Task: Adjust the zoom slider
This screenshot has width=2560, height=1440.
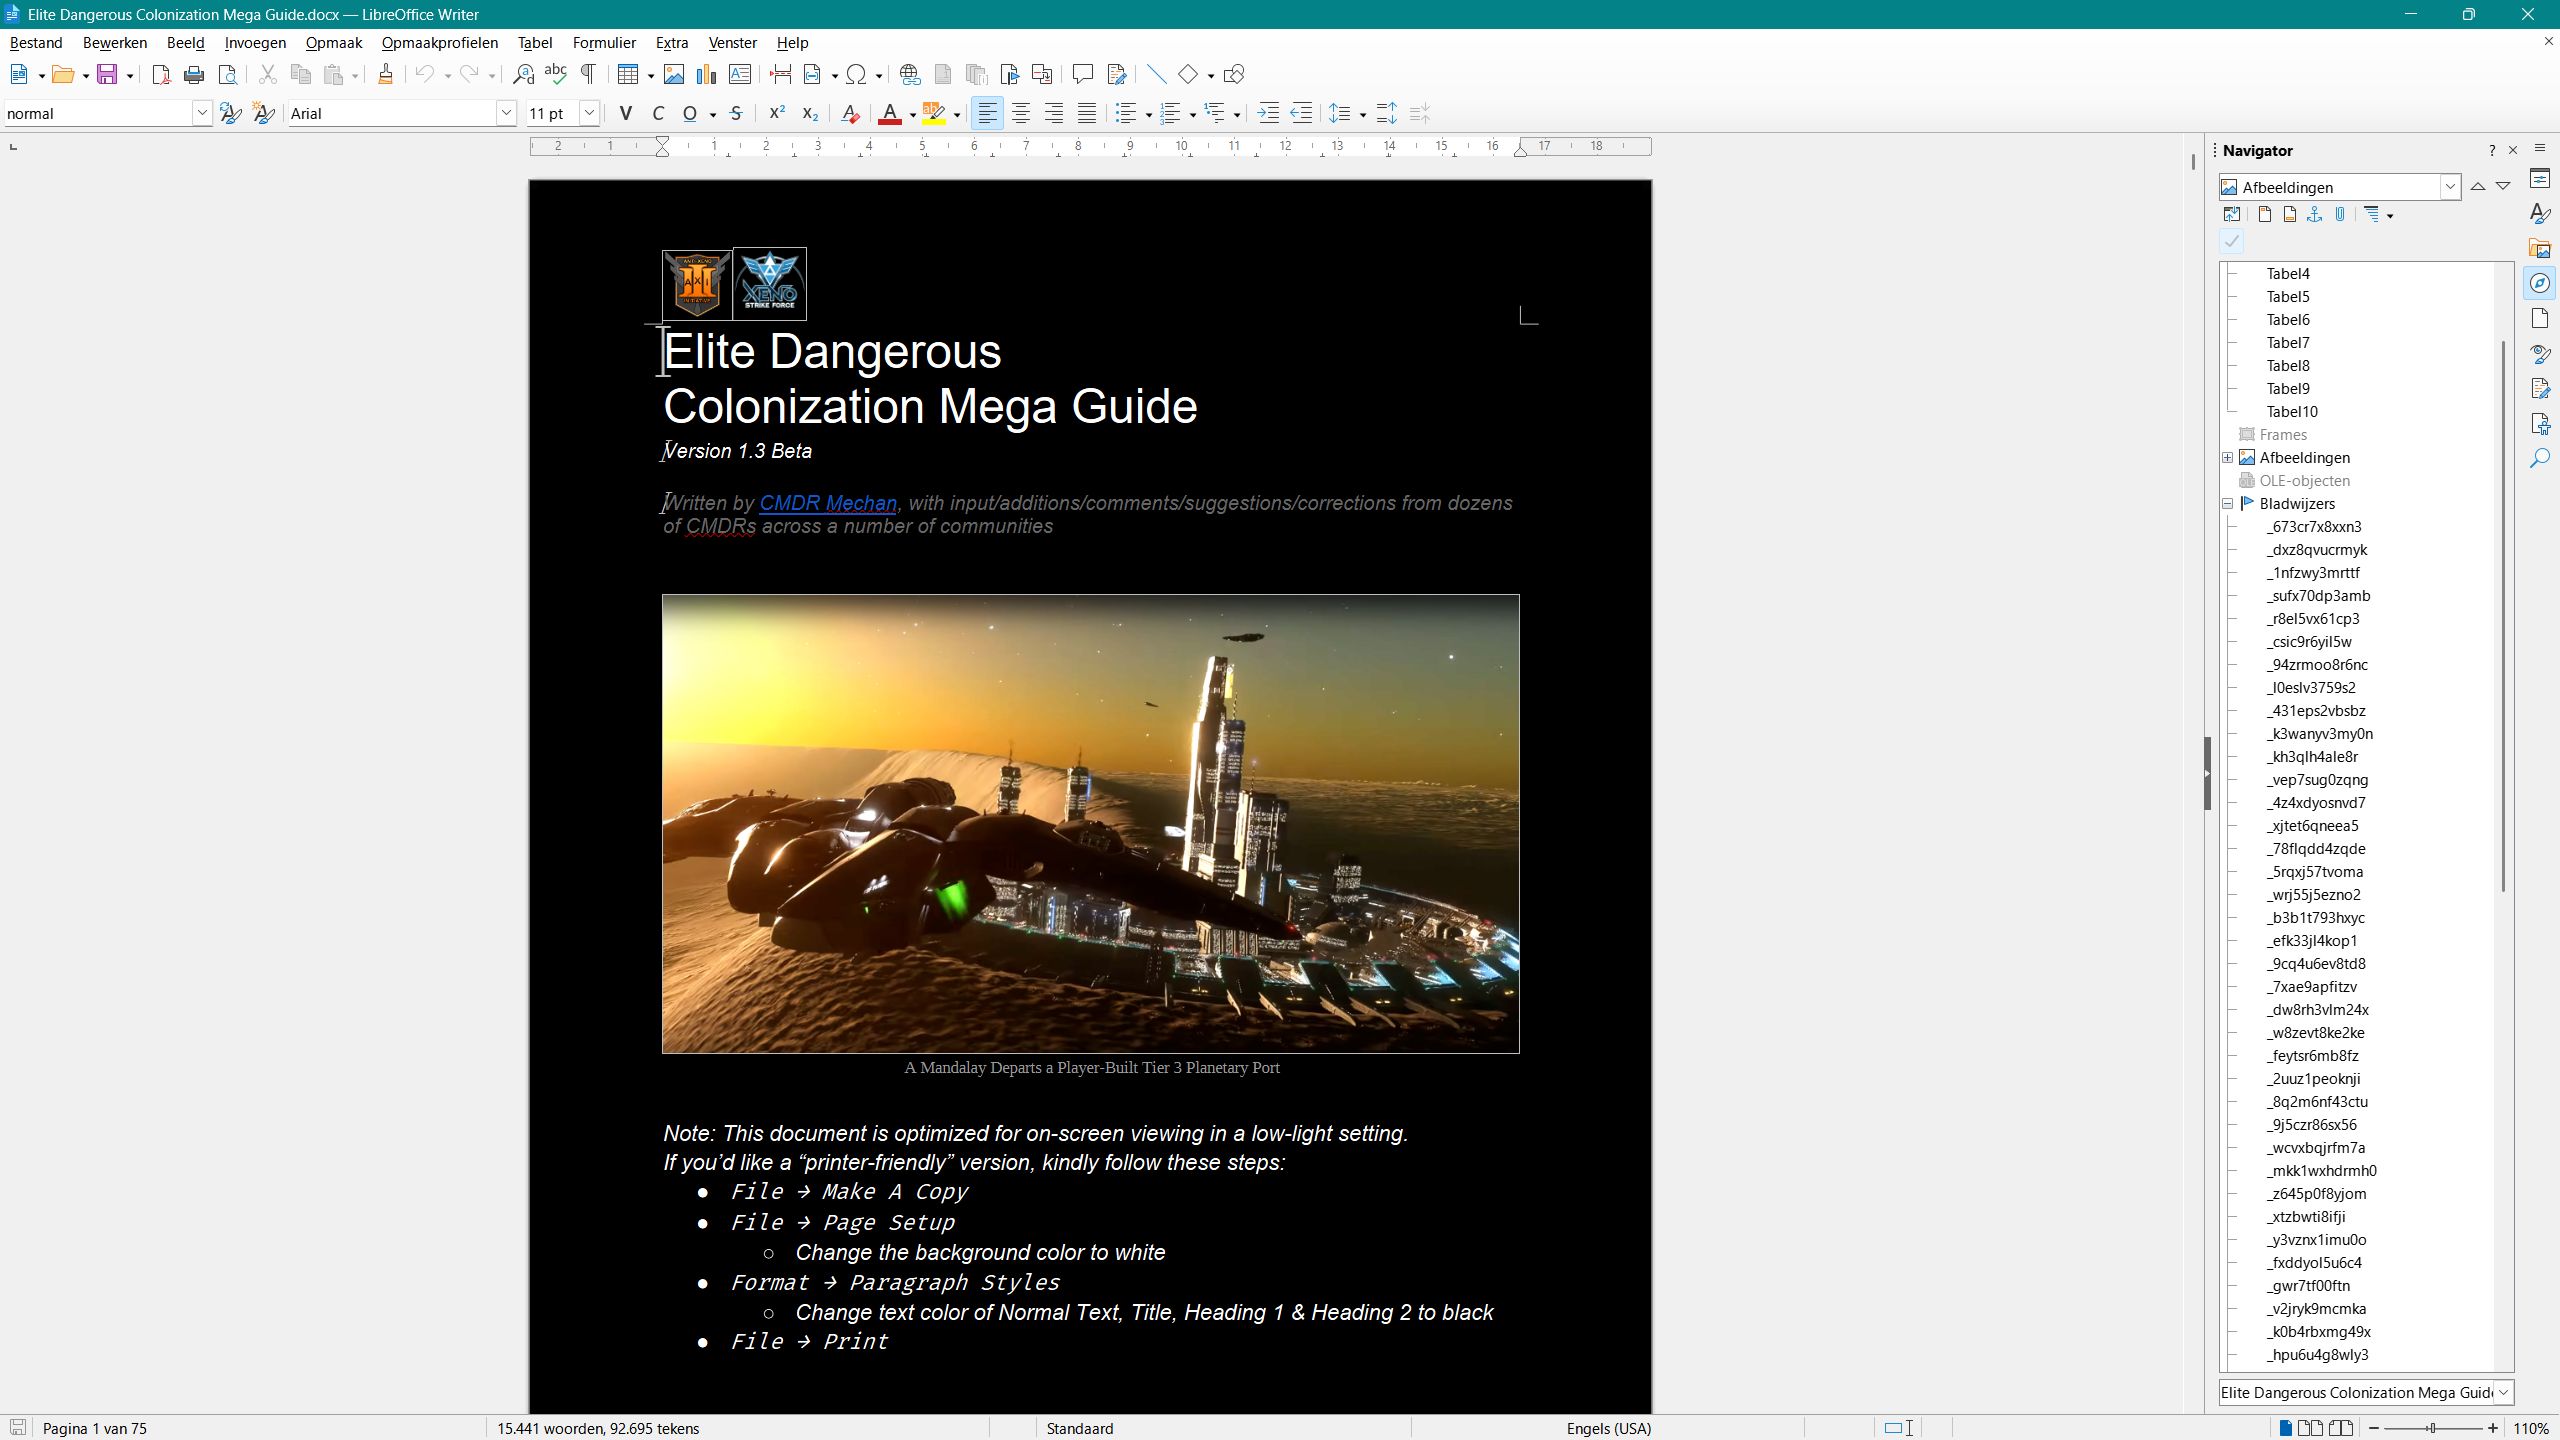Action: pos(2433,1428)
